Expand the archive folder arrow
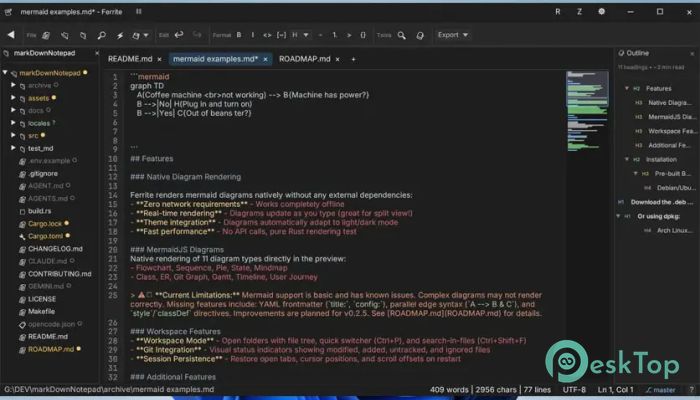Screen dimensions: 700x400 (13, 85)
